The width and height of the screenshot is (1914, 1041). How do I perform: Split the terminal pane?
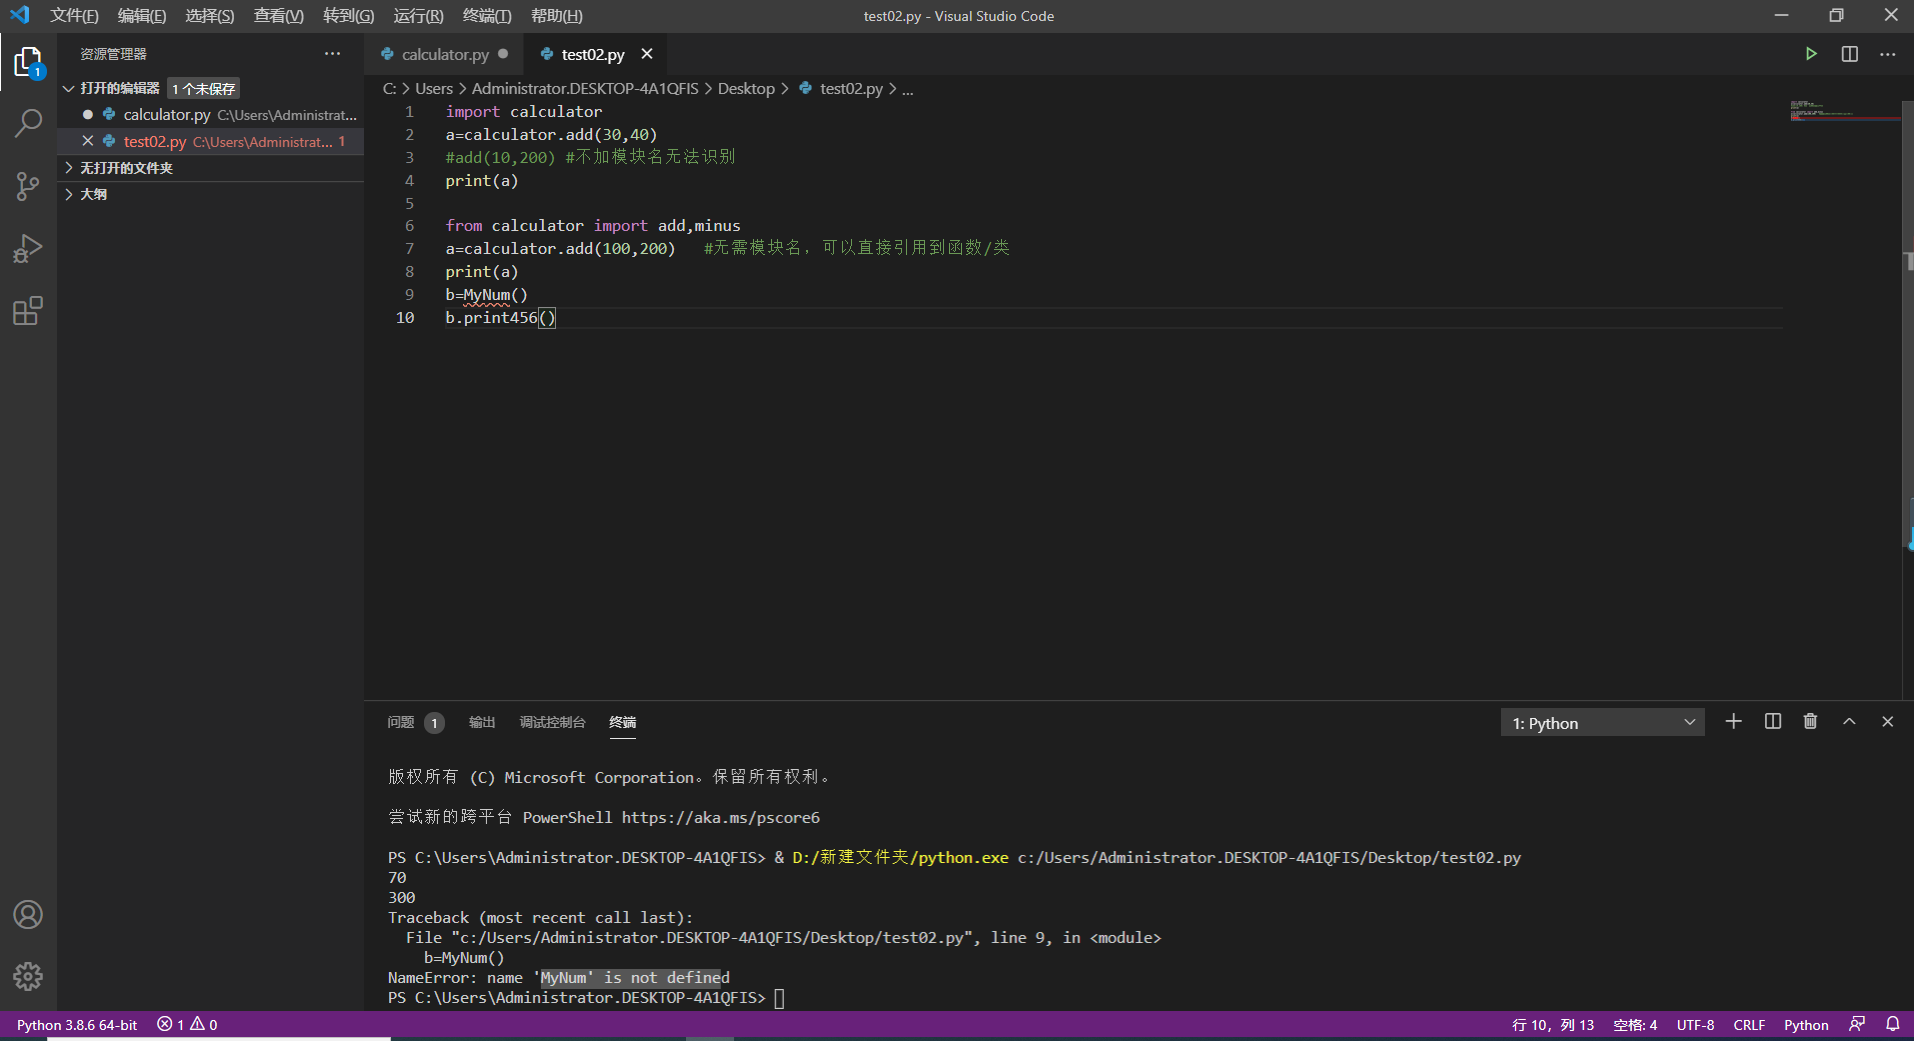(x=1773, y=722)
